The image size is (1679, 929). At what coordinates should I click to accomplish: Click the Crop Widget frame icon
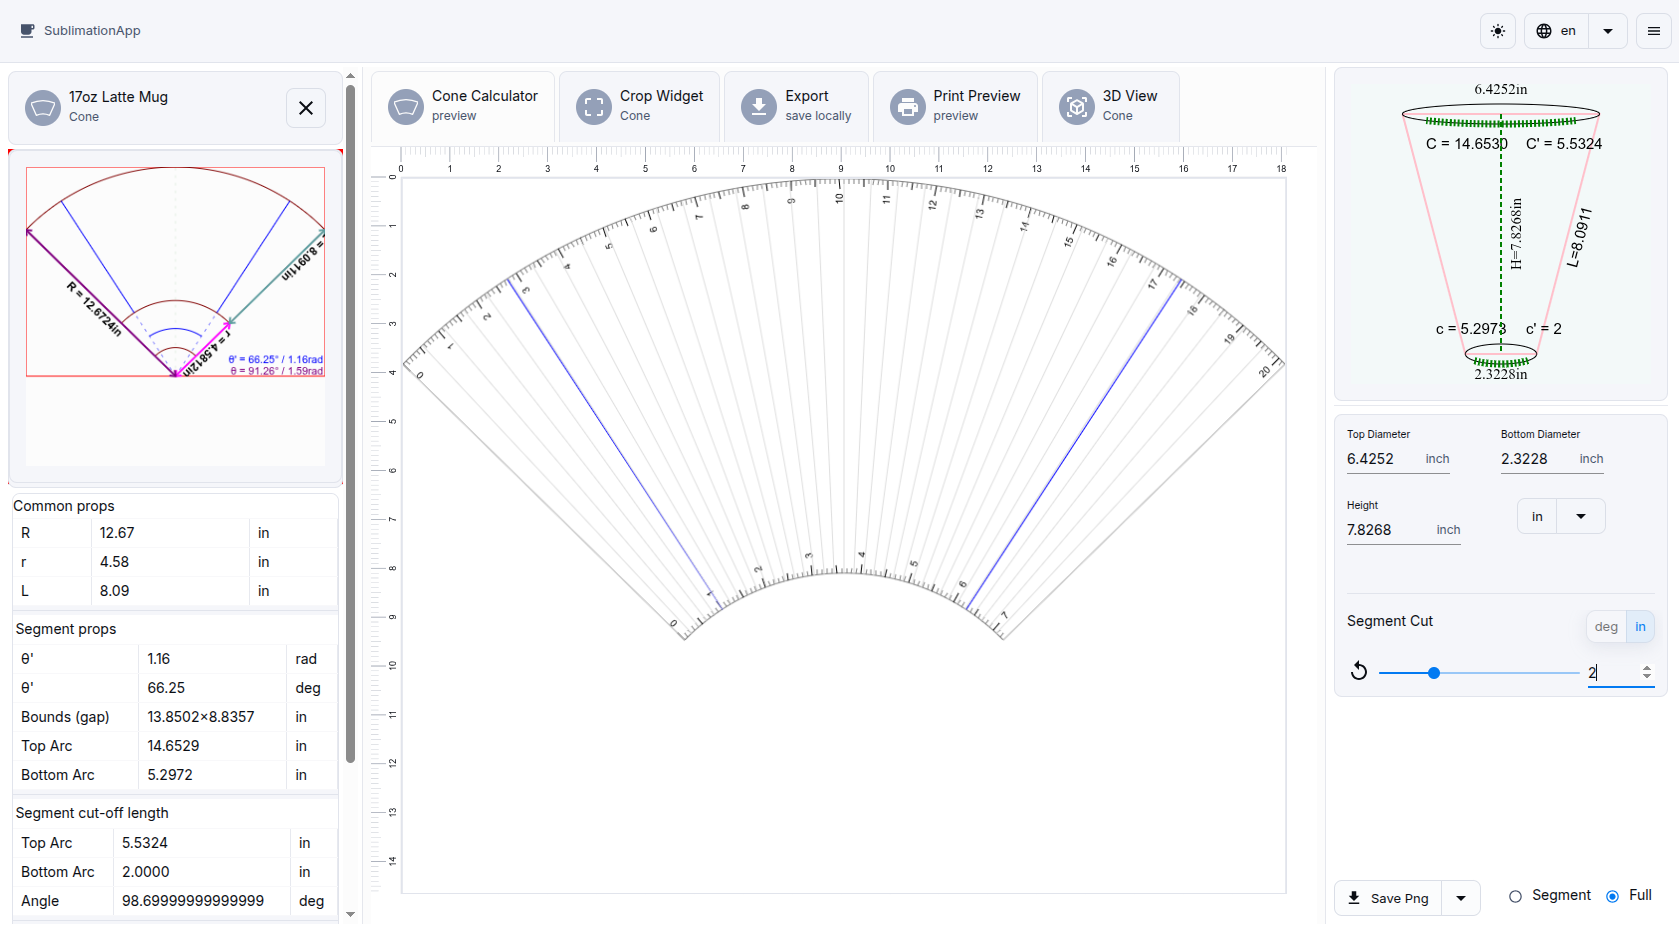(x=594, y=106)
